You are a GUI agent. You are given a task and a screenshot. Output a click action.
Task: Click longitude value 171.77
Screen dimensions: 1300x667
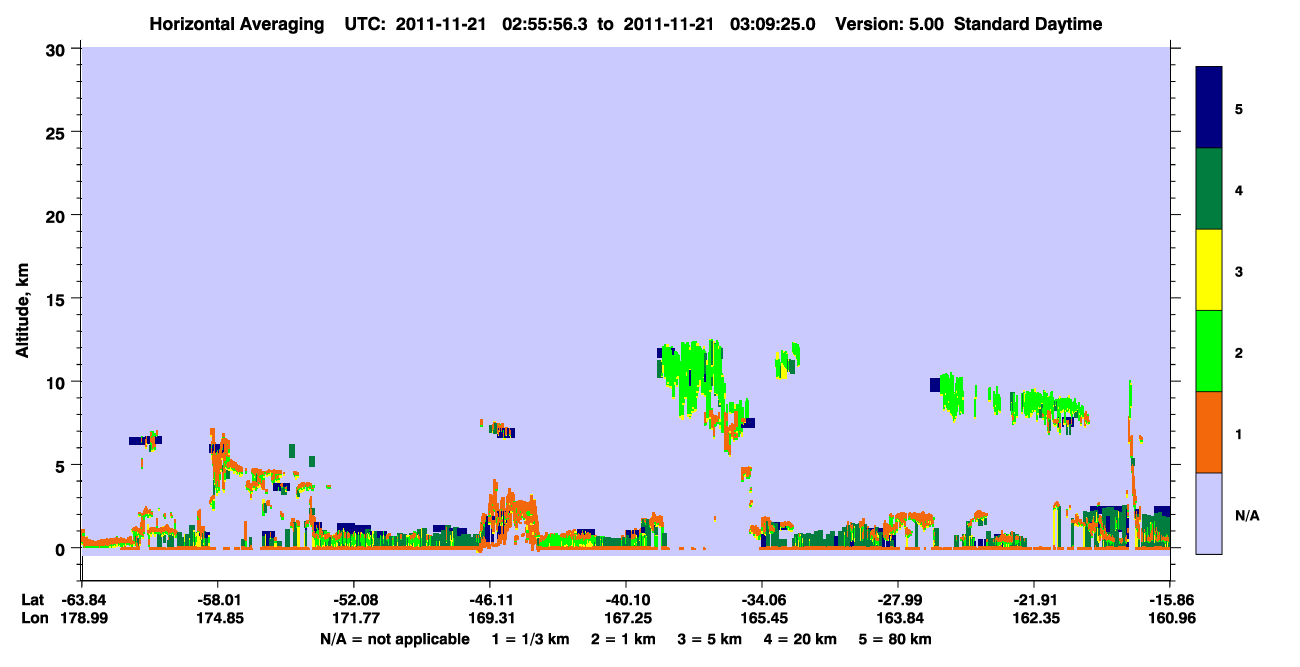[x=354, y=618]
